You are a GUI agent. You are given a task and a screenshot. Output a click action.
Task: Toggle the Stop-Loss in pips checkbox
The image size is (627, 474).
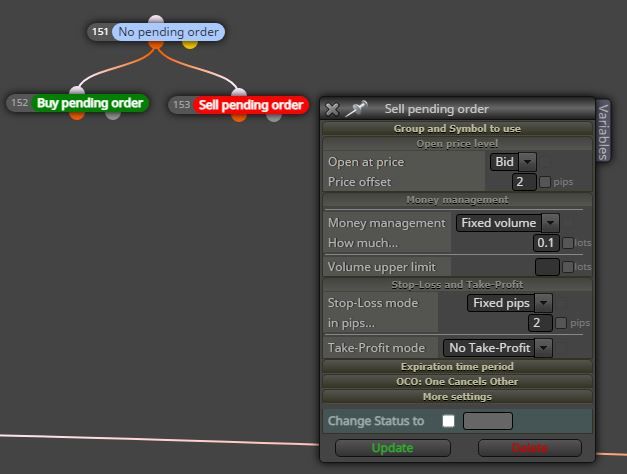(561, 323)
